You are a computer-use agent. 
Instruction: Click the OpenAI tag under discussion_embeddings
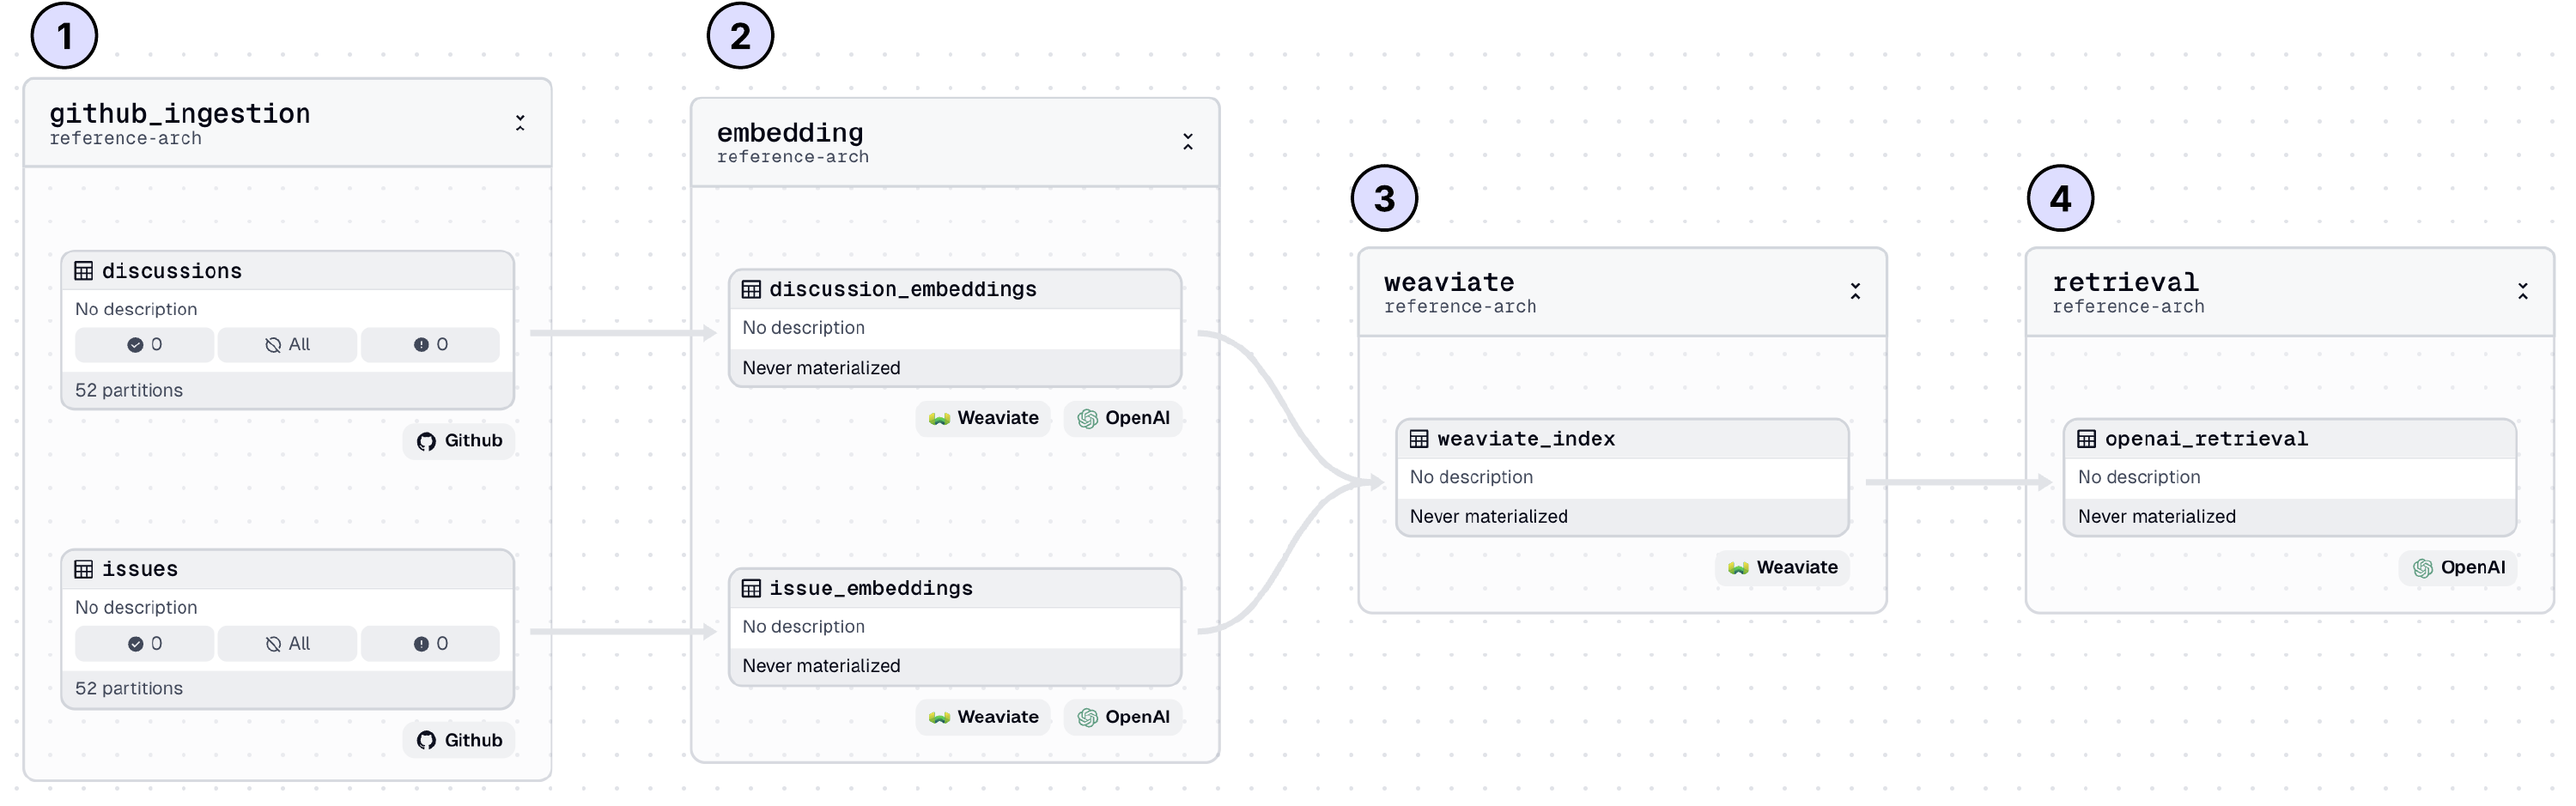[x=1123, y=418]
